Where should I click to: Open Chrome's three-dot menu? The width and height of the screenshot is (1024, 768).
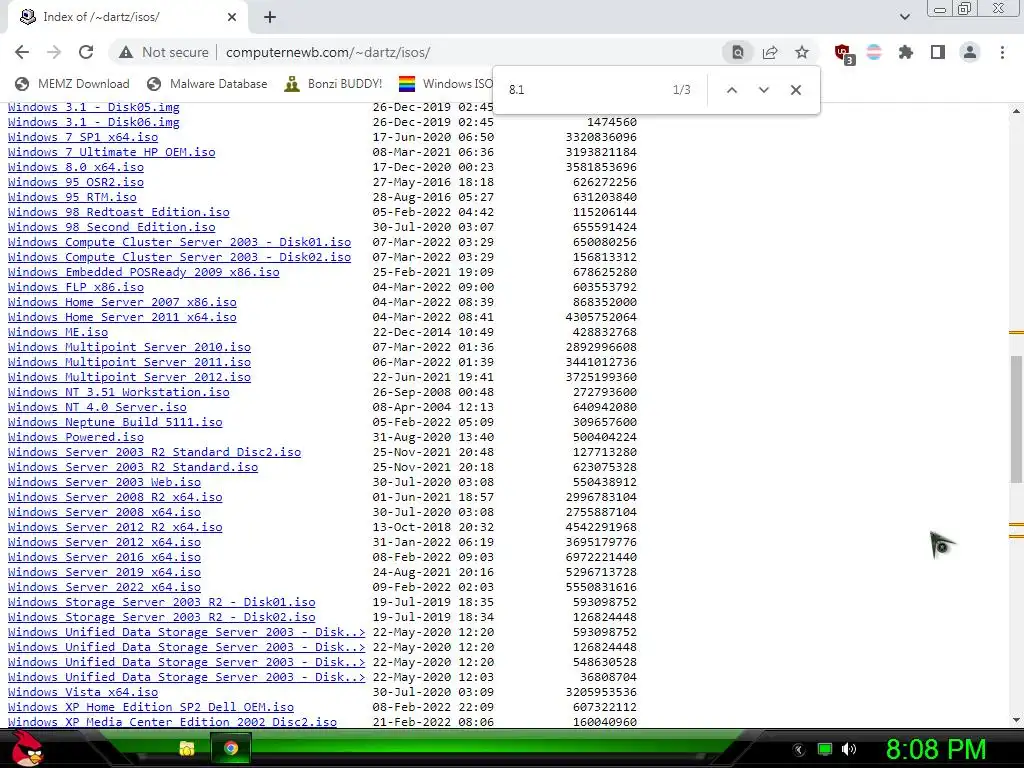pos(1002,52)
